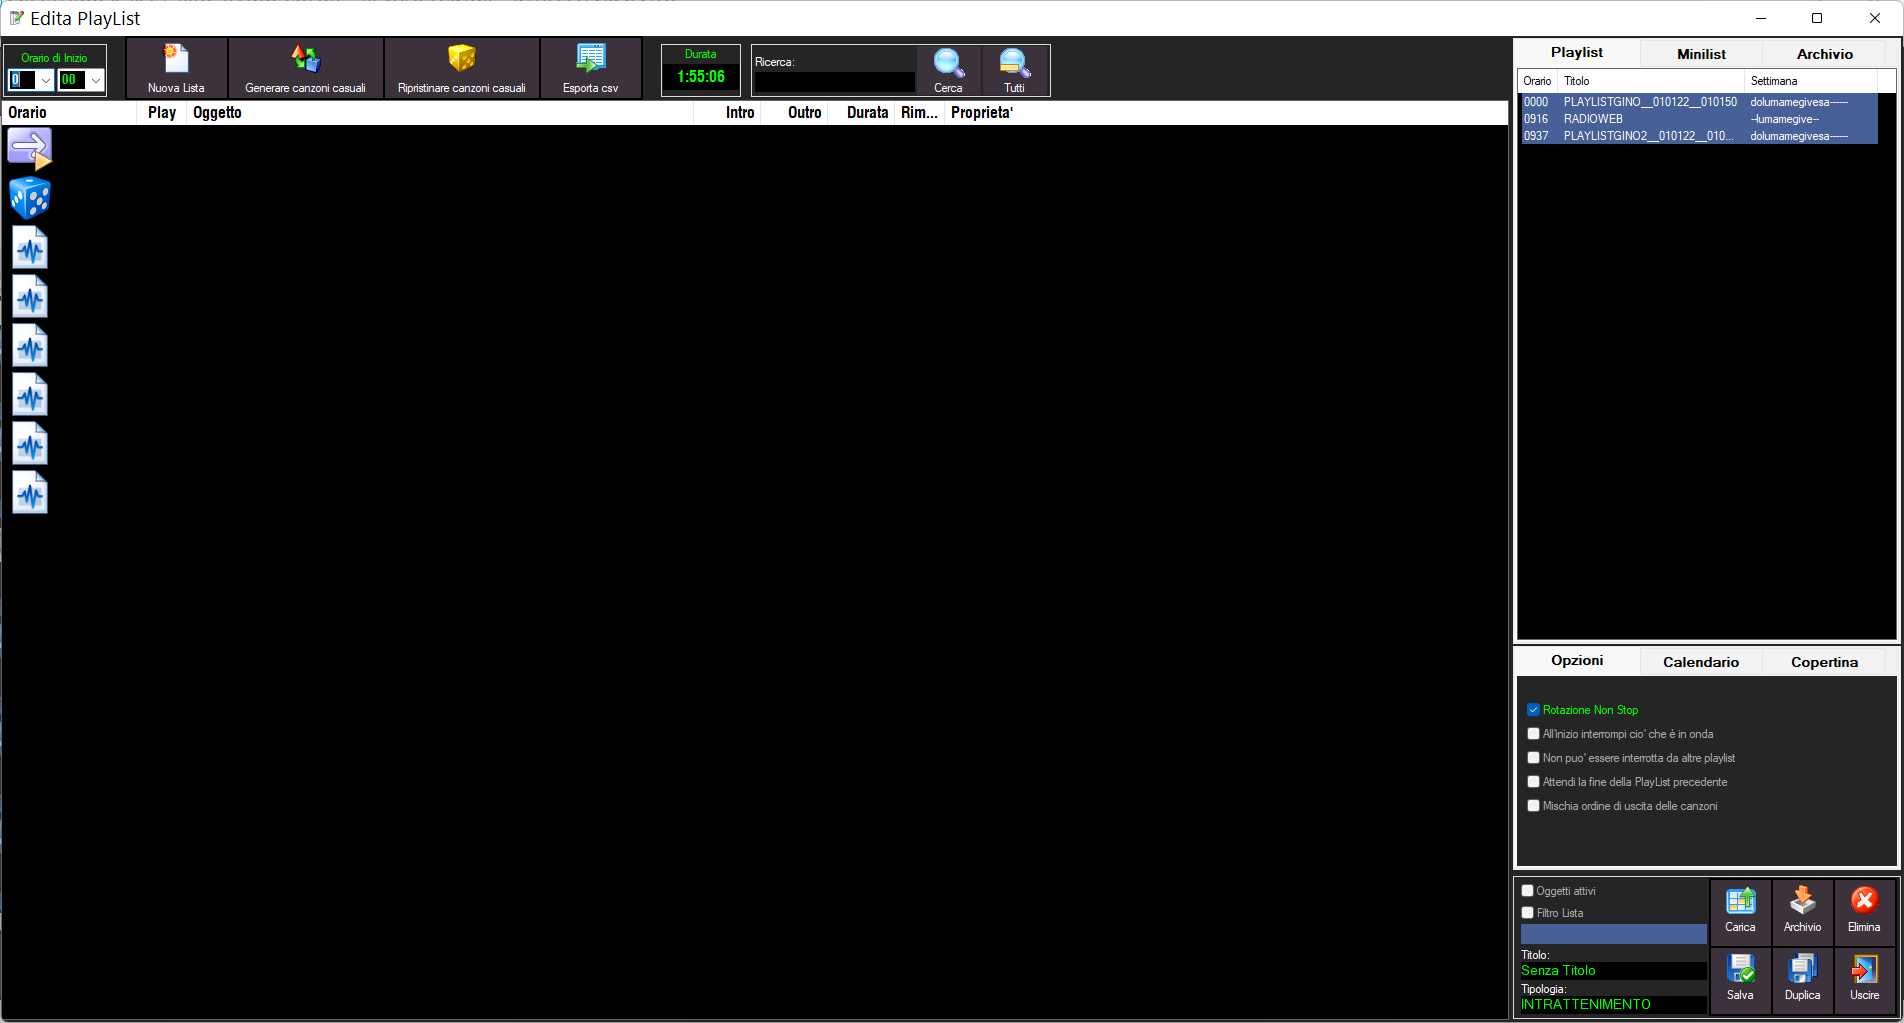This screenshot has width=1904, height=1023.
Task: Click the Ricerca search field
Action: pos(835,82)
